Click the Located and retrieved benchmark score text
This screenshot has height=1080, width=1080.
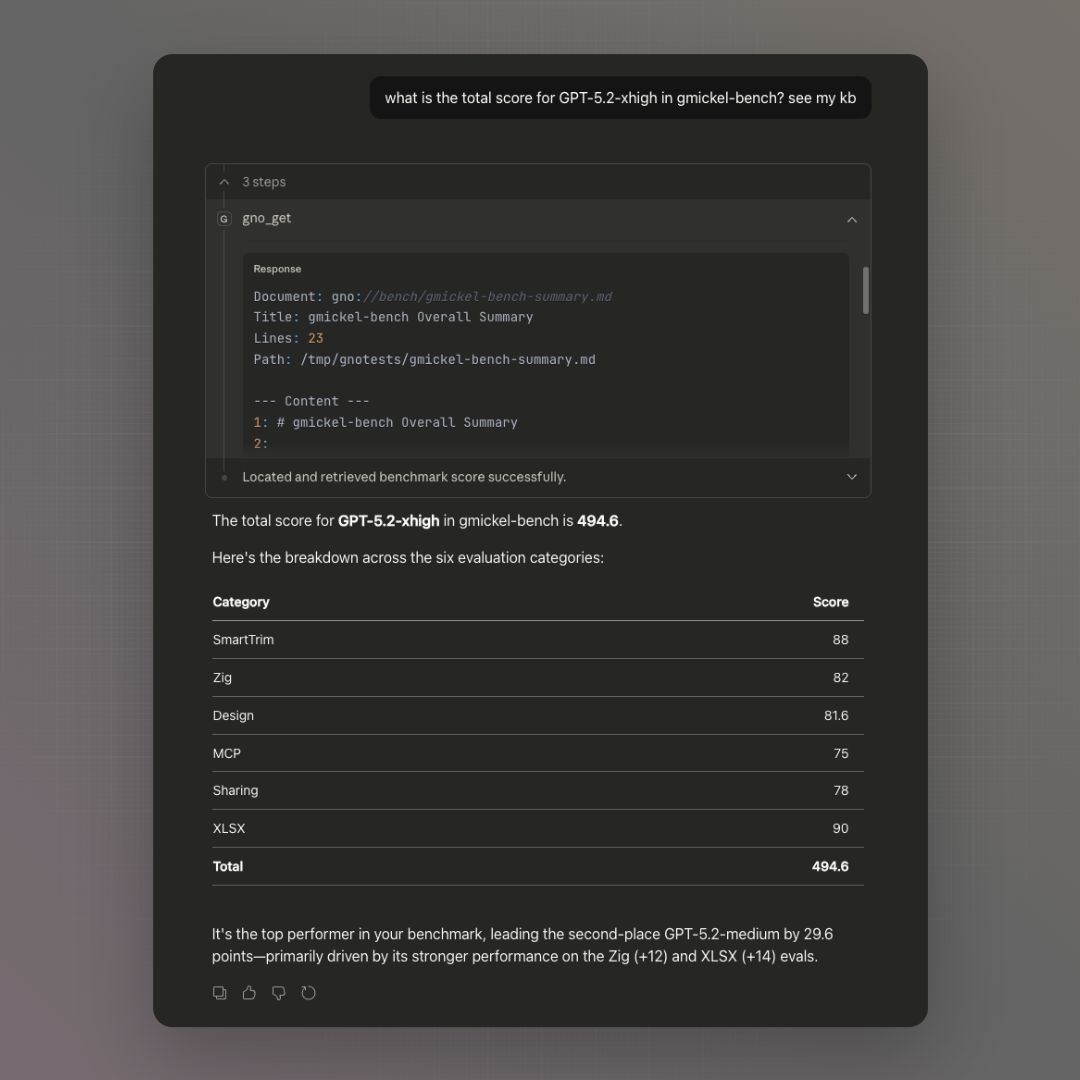coord(404,477)
